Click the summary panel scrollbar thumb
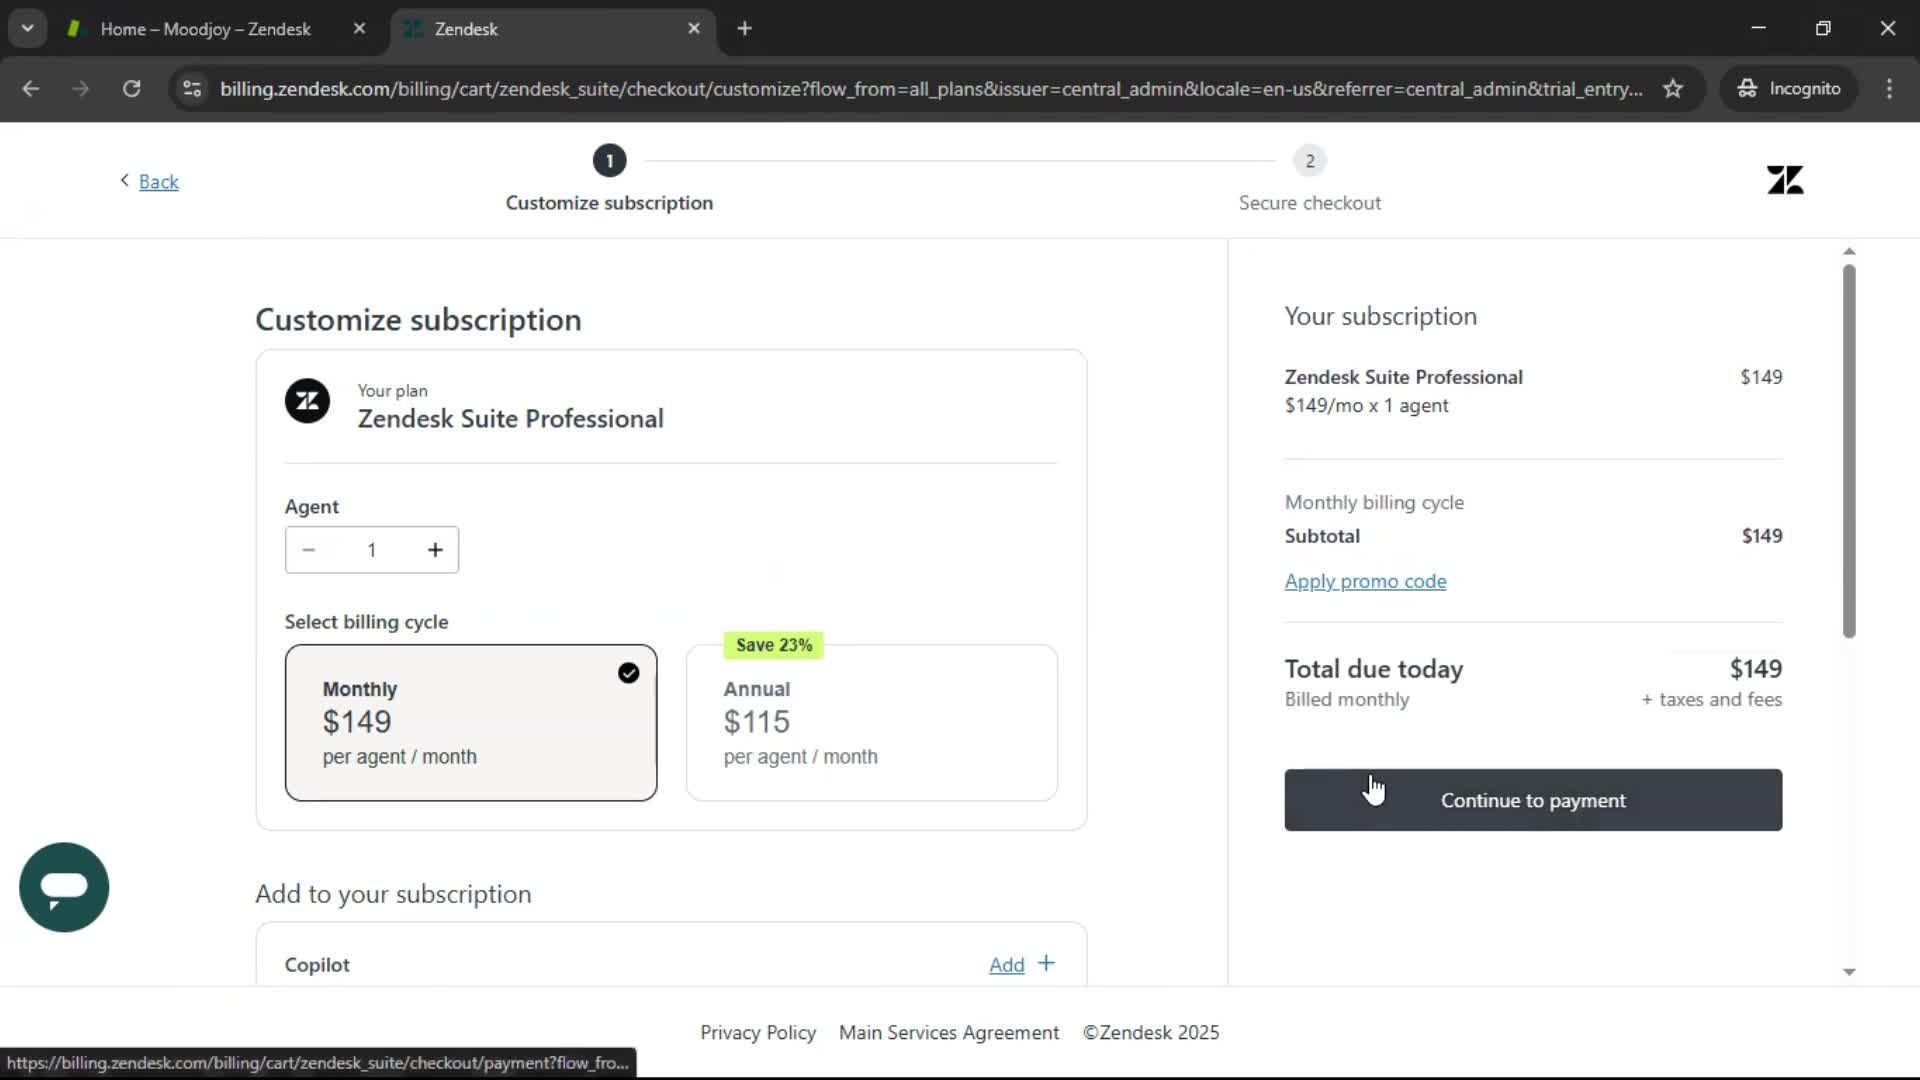This screenshot has height=1080, width=1920. tap(1849, 450)
